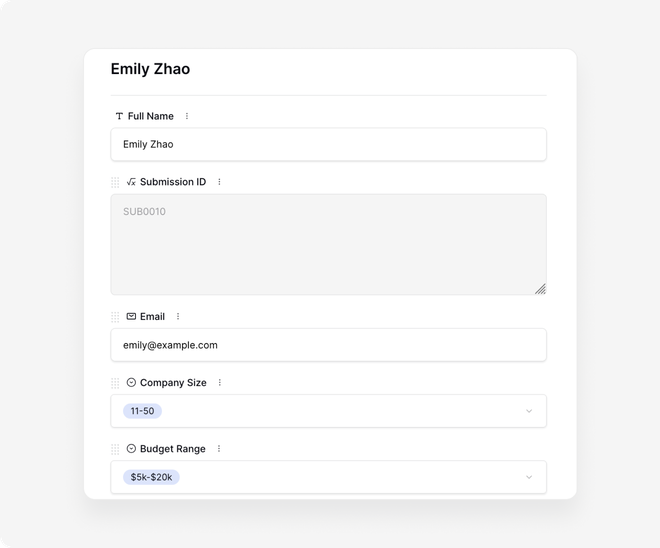
Task: Open the Full Name field options menu
Action: coord(186,116)
